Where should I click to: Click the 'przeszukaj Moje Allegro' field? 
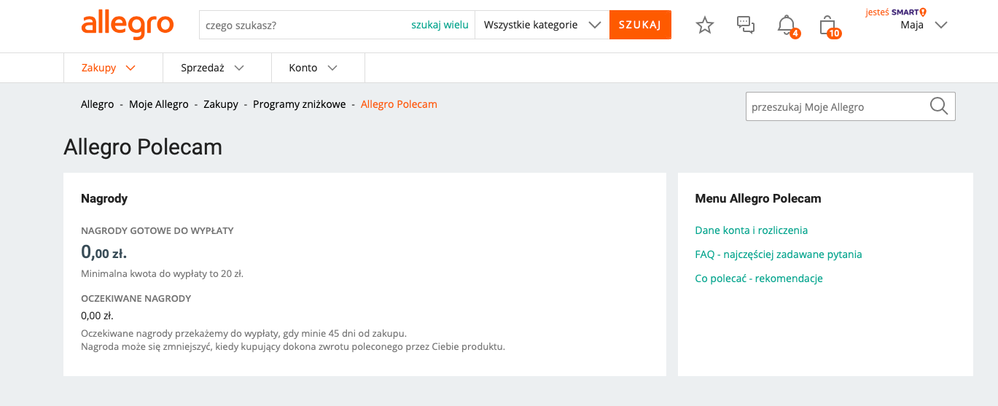click(834, 106)
